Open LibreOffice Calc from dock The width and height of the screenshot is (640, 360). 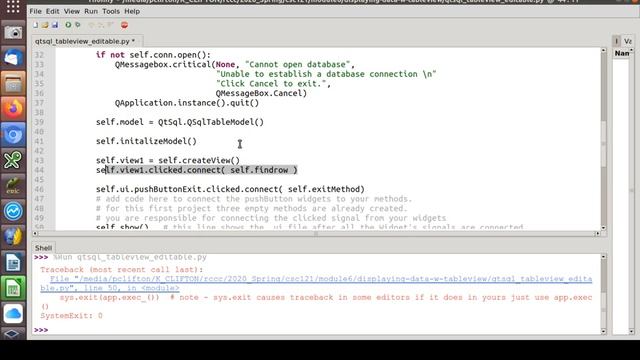coord(13,288)
